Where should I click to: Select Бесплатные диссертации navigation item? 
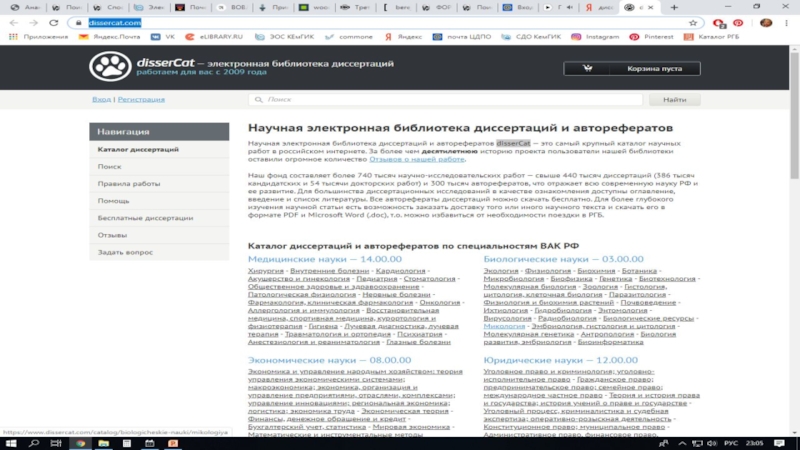138,218
